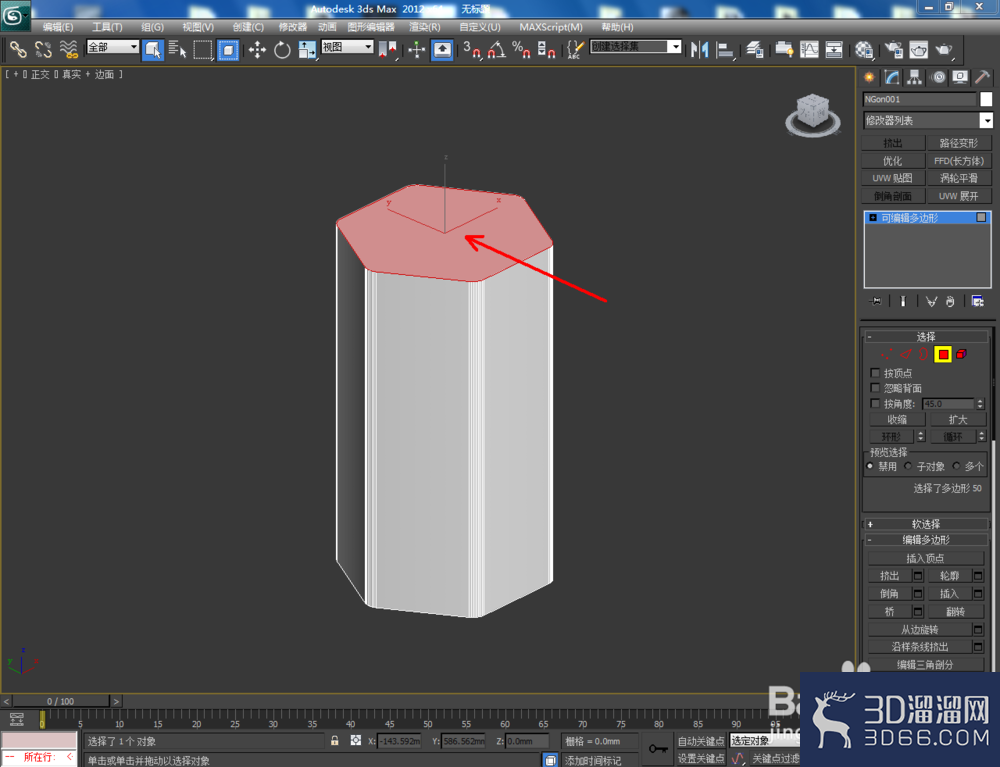Screen dimensions: 1000x767
Task: Select the Move tool (four arrows)
Action: tap(257, 49)
